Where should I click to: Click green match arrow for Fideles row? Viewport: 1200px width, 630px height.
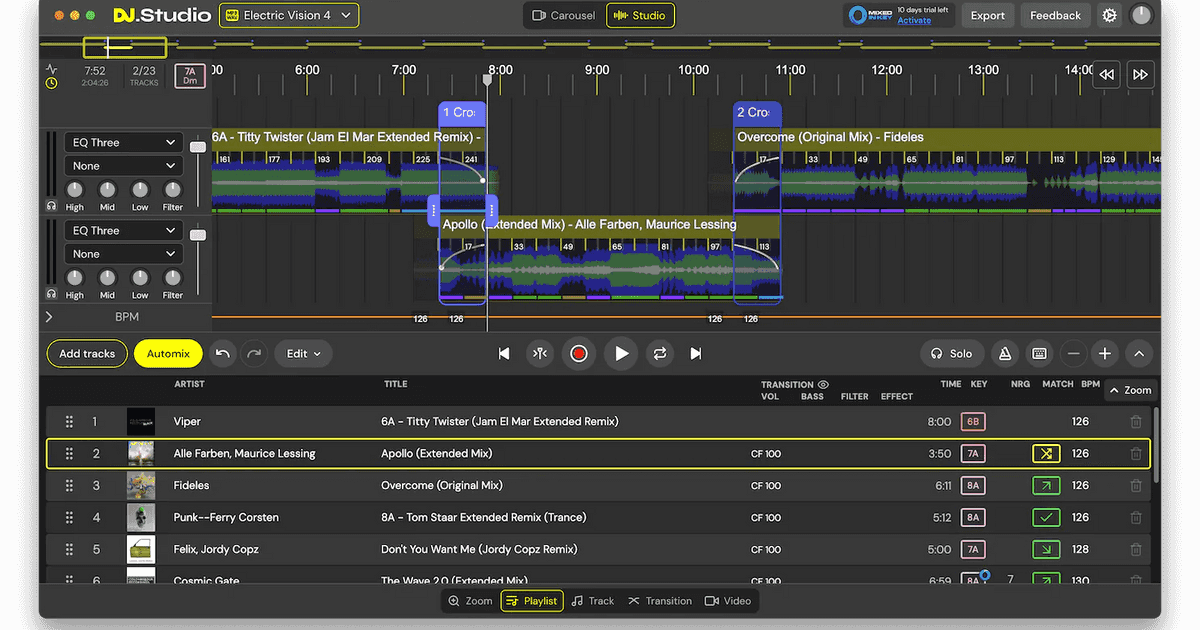point(1046,486)
